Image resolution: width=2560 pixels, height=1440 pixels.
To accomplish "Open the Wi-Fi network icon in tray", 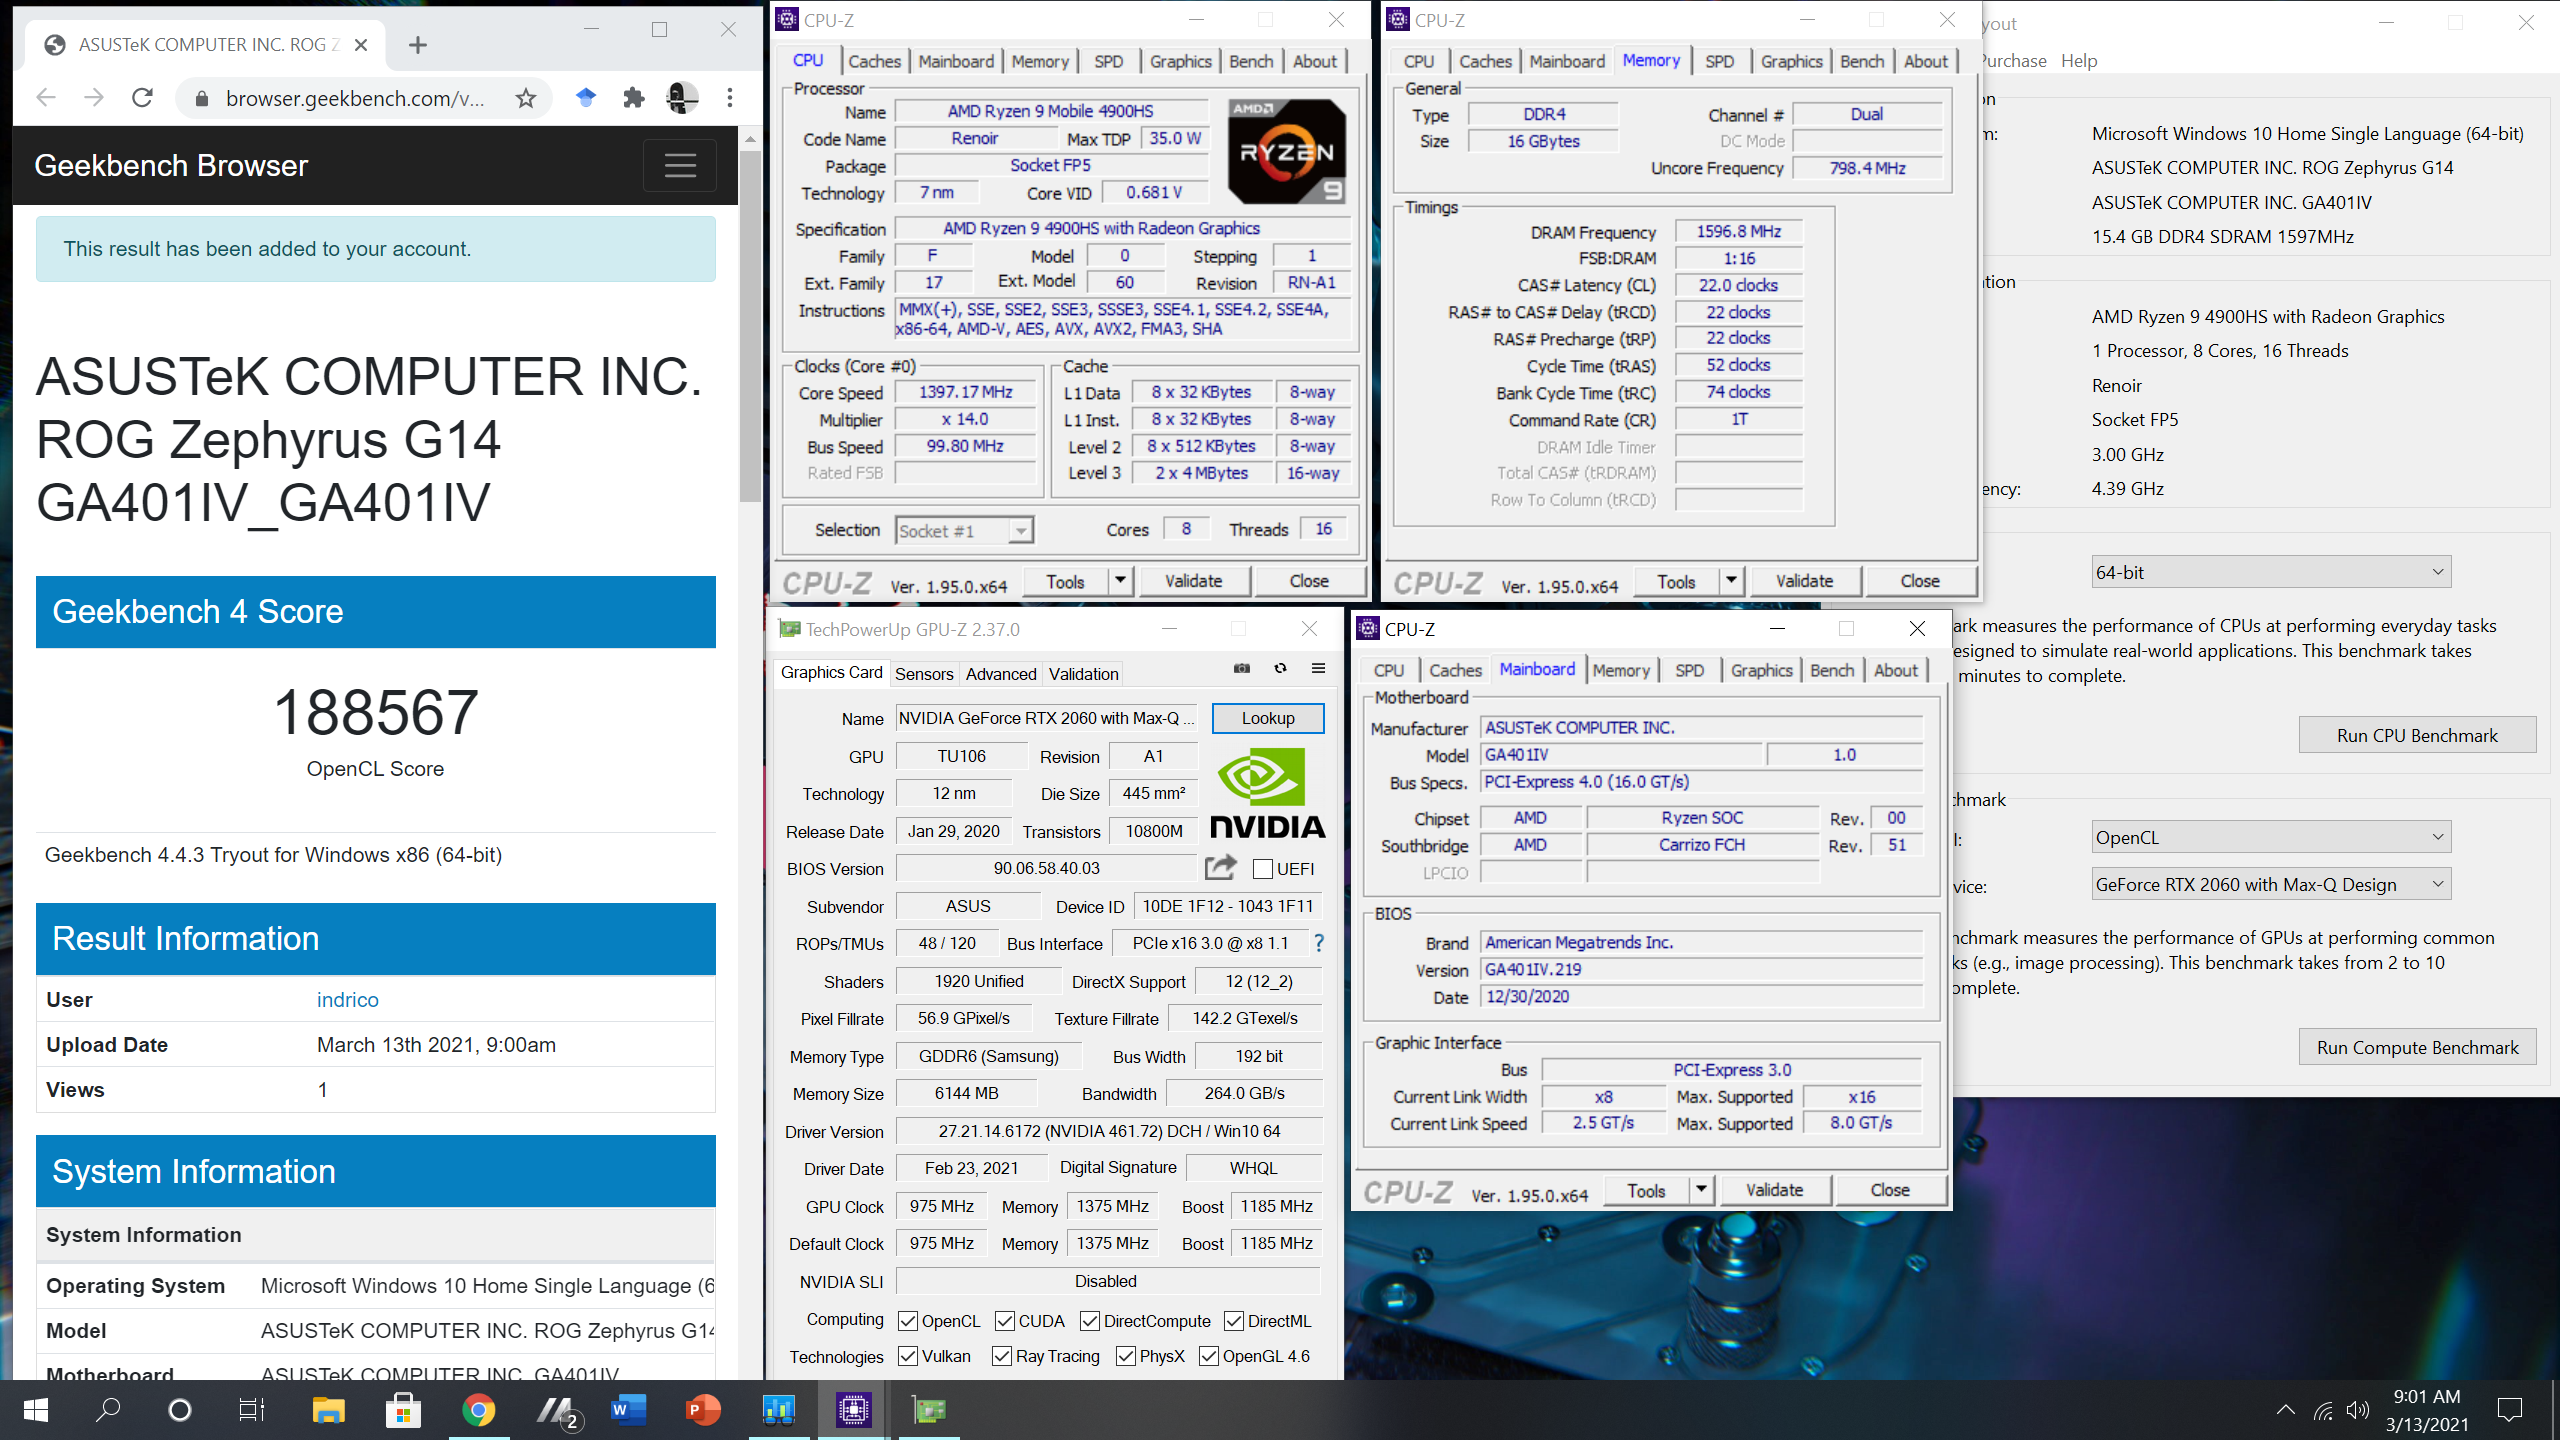I will pyautogui.click(x=2323, y=1410).
